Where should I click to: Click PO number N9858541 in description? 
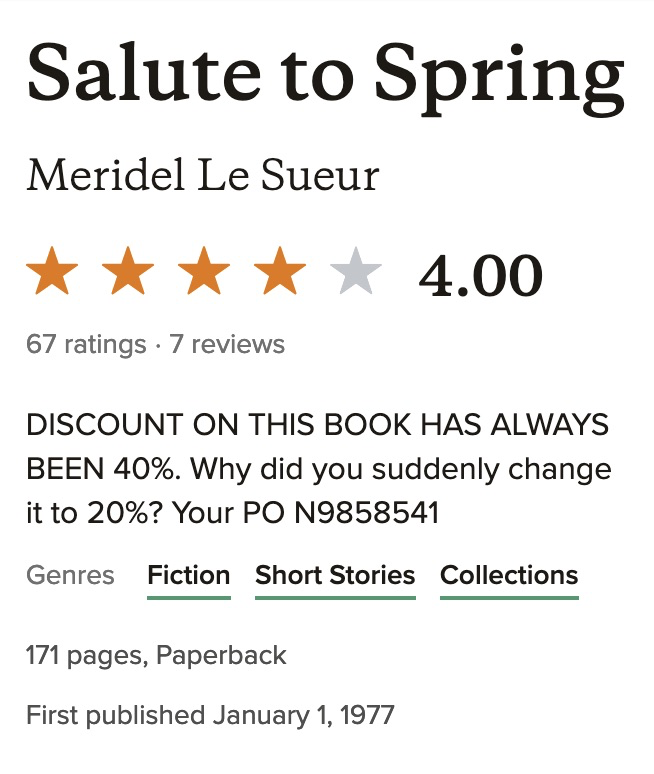(366, 513)
